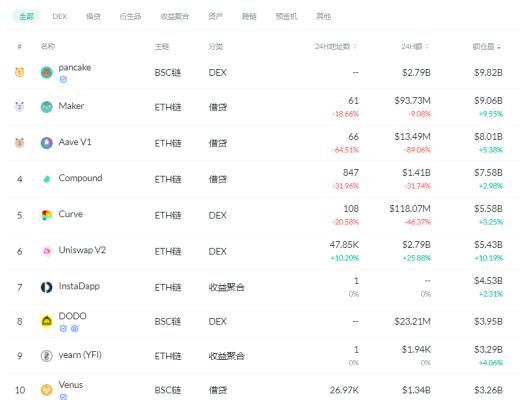Click the gold first-place rank badge
Viewport: 520px width, 400px height.
point(20,72)
